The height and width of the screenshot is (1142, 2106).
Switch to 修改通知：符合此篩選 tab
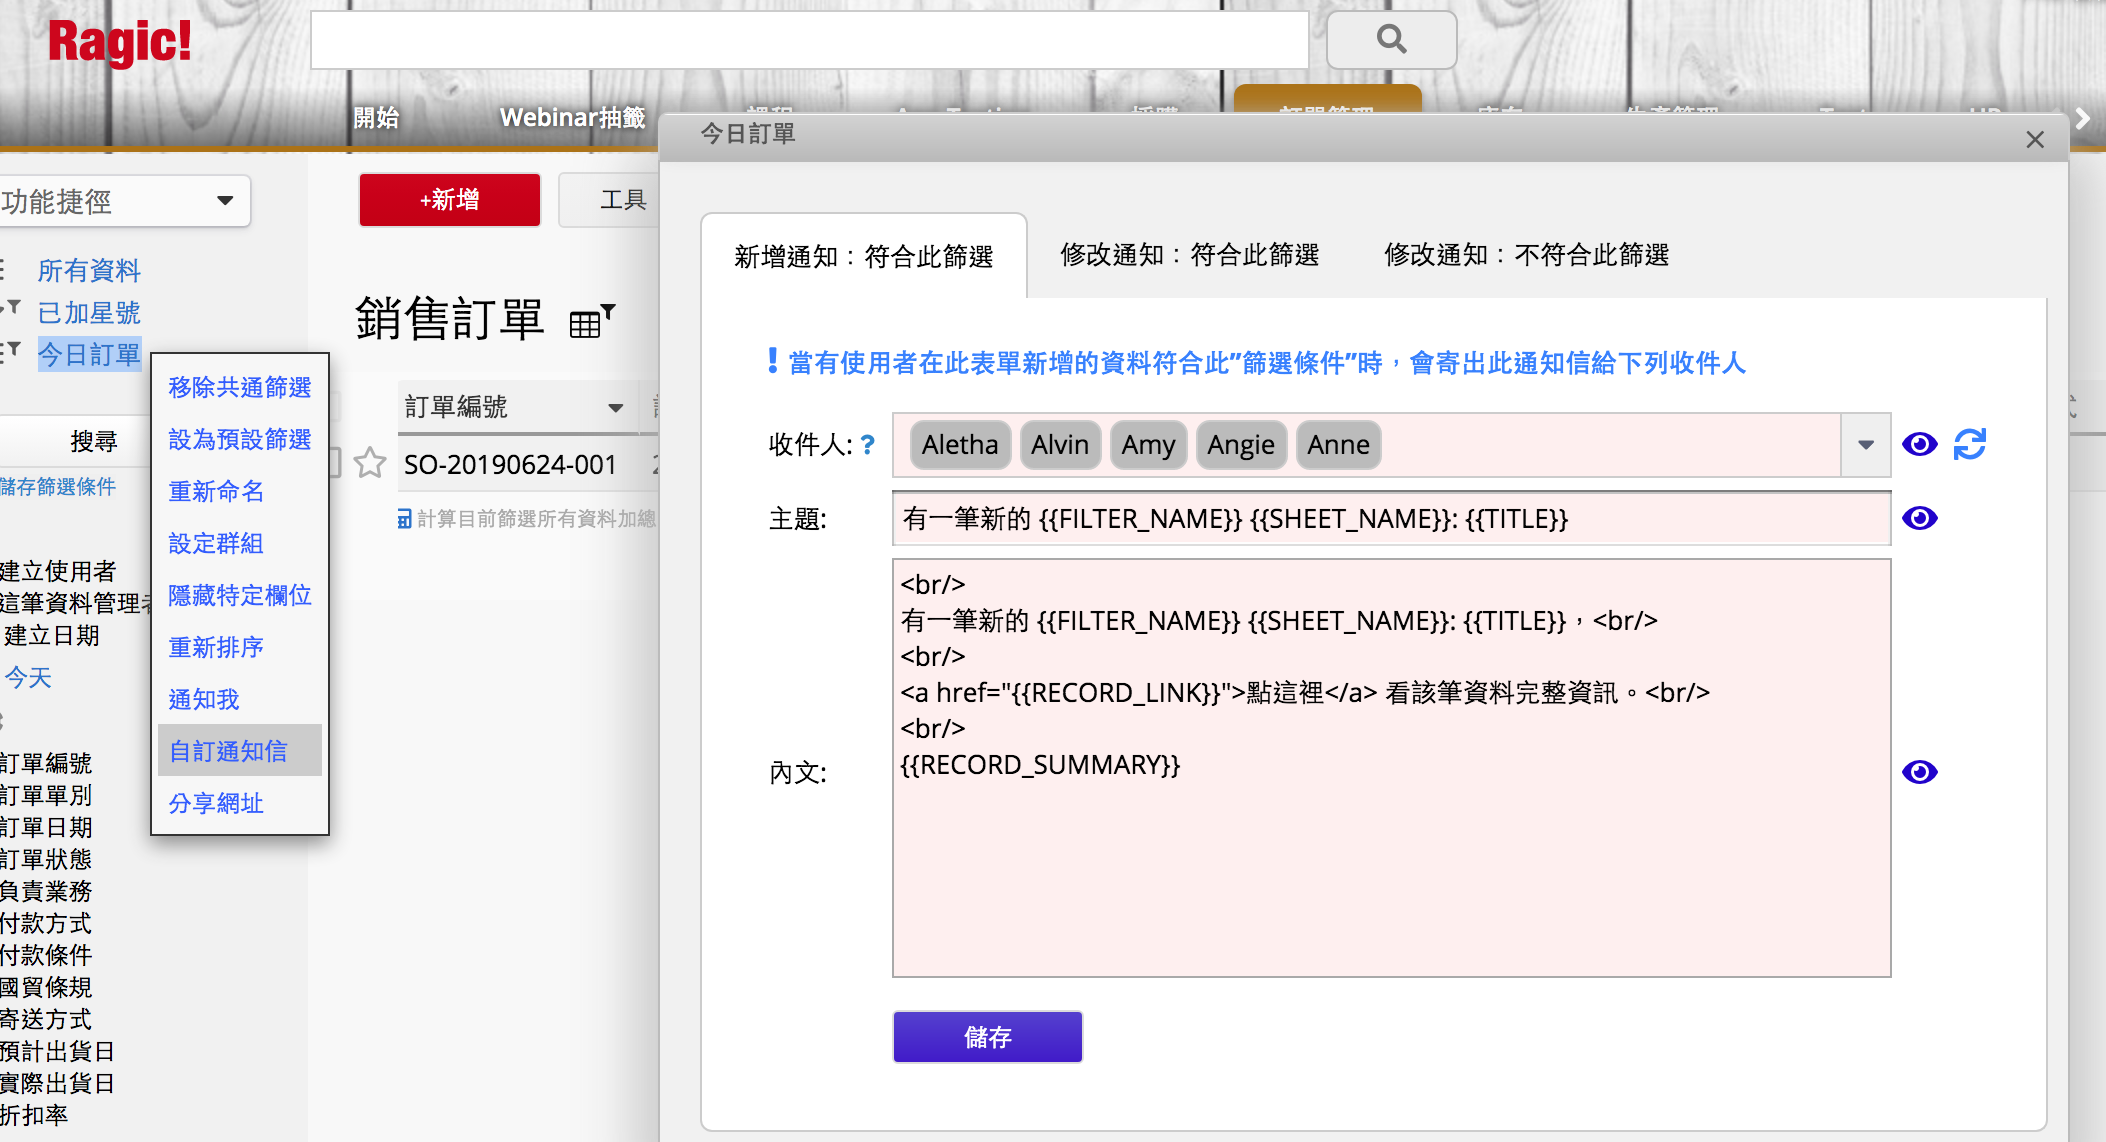[1190, 255]
